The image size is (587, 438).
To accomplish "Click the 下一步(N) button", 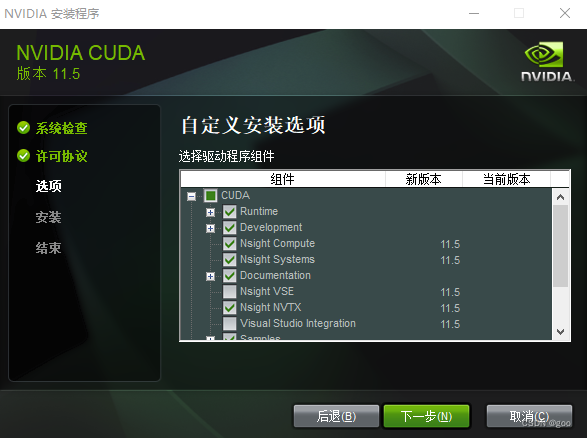I will (426, 416).
